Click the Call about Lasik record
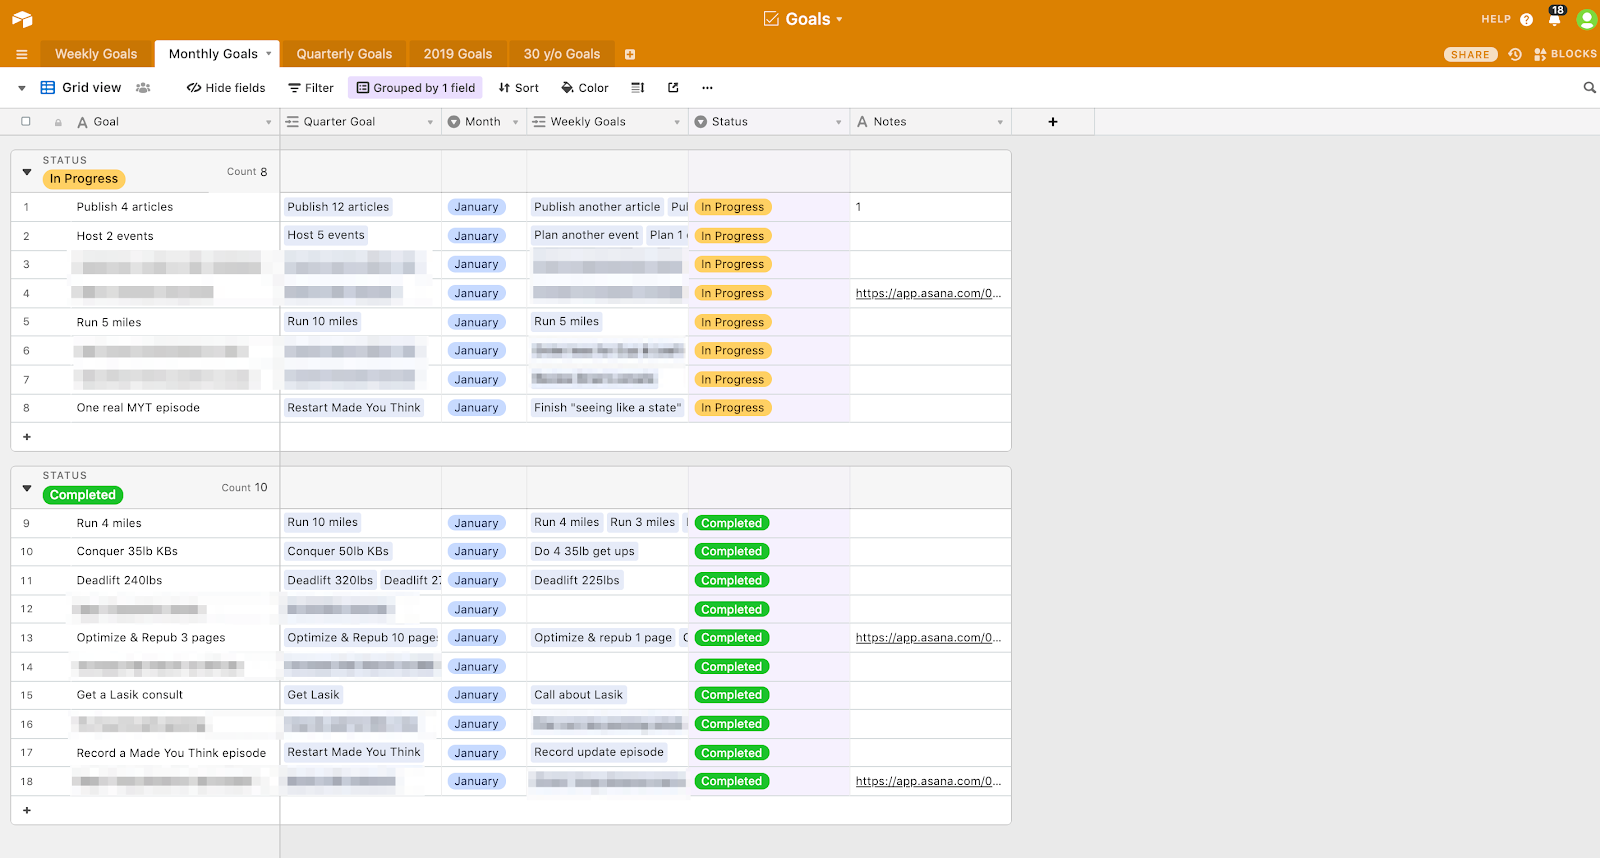Screen dimensions: 1600x858 click(x=578, y=694)
